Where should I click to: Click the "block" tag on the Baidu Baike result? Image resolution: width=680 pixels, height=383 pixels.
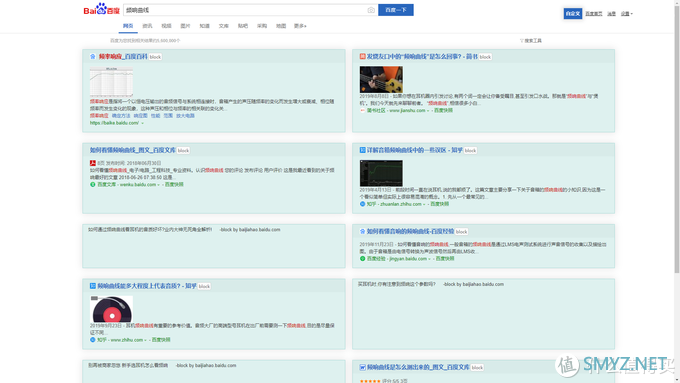pos(155,57)
